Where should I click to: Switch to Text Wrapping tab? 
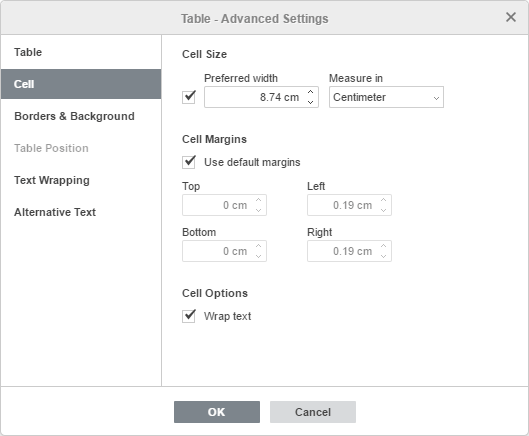(81, 180)
